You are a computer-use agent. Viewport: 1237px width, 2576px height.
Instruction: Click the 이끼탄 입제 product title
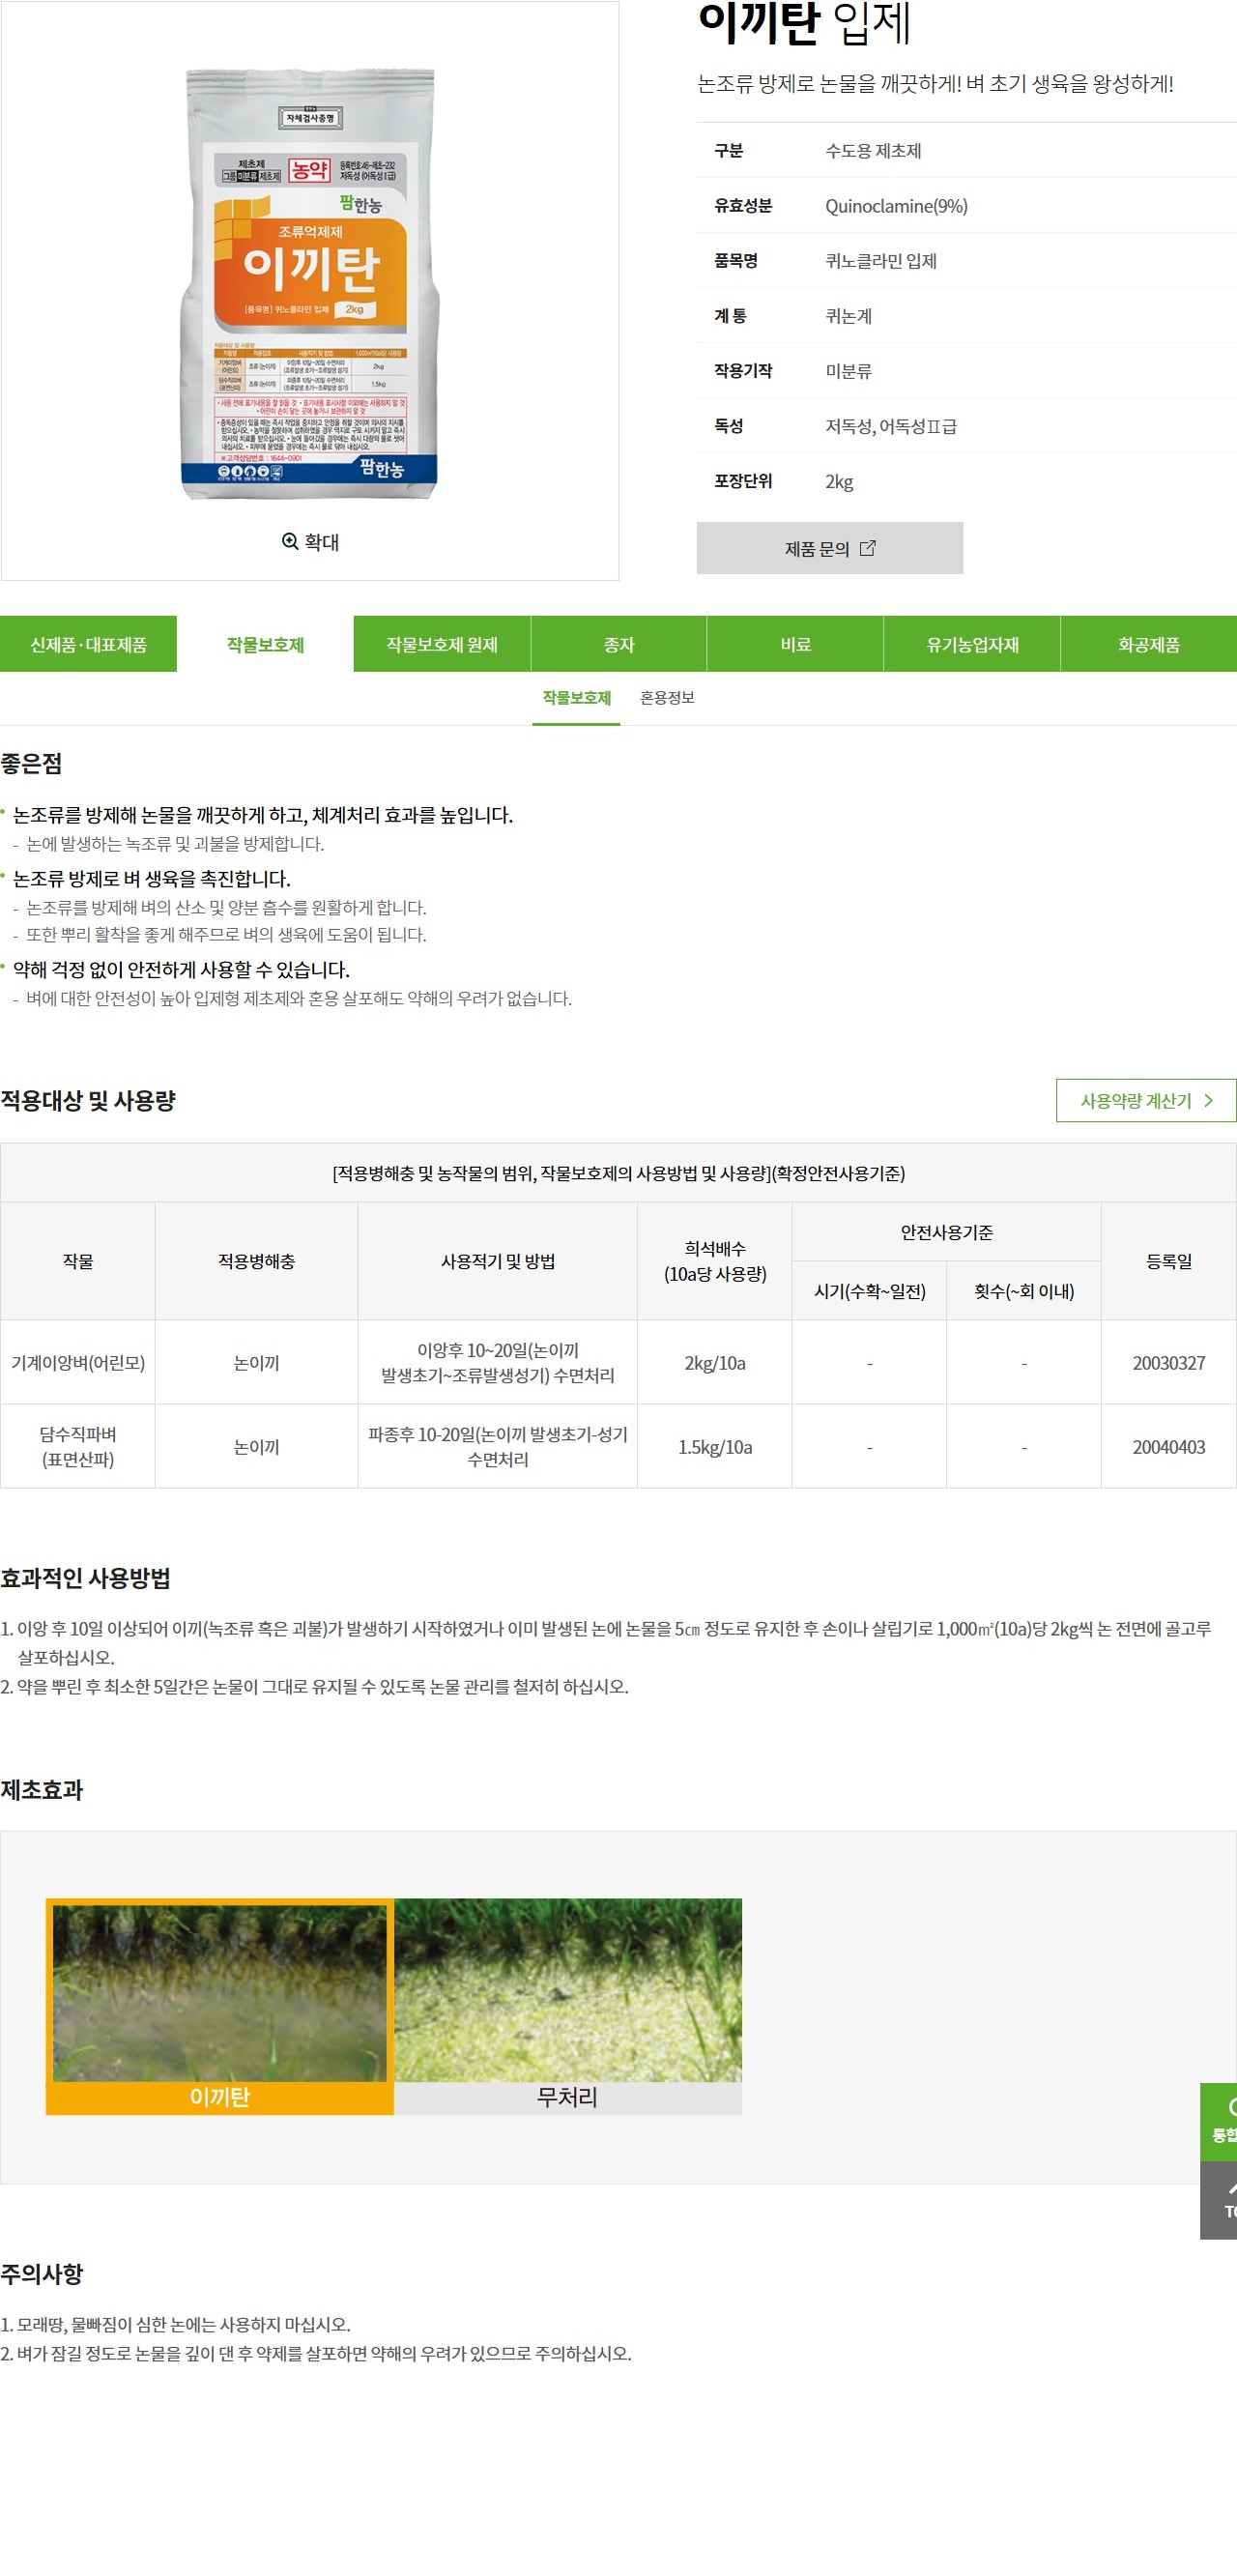tap(804, 24)
